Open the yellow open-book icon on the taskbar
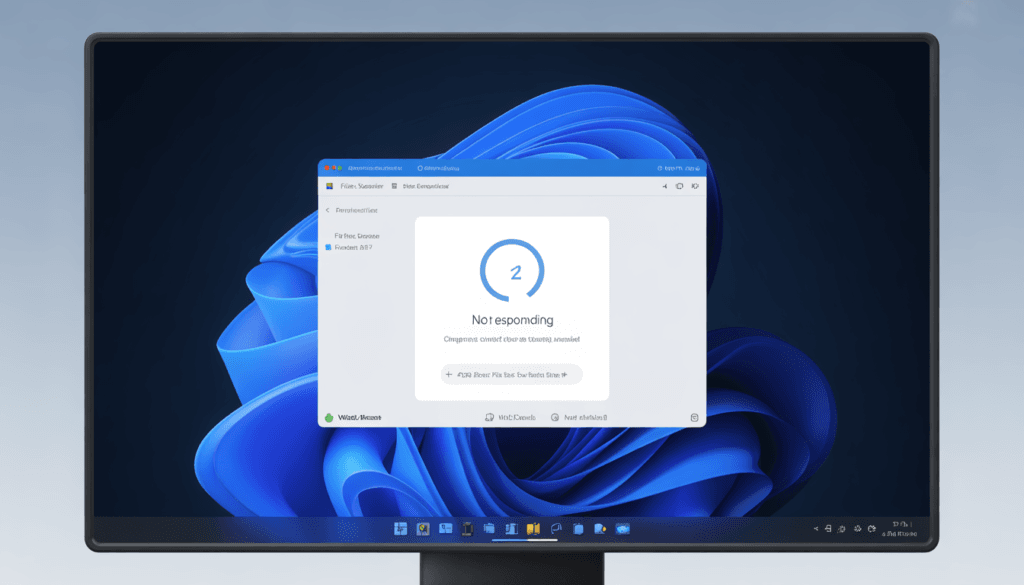The height and width of the screenshot is (585, 1024). pos(534,529)
